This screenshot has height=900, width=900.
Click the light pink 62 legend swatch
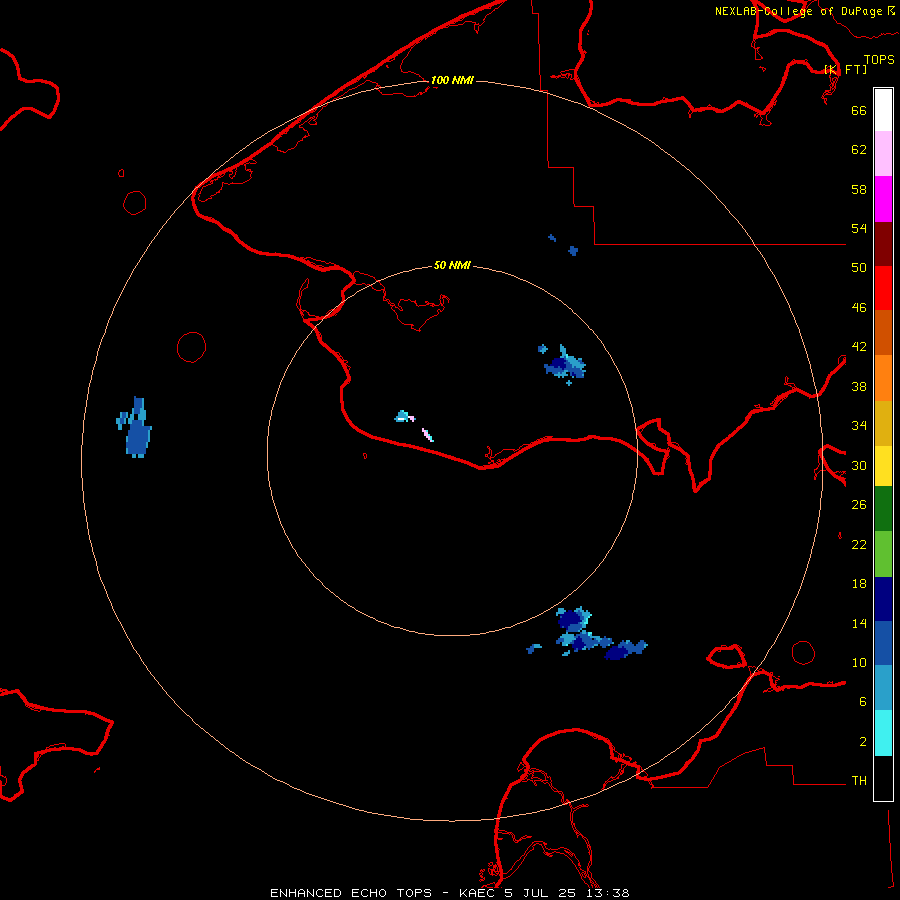[883, 153]
